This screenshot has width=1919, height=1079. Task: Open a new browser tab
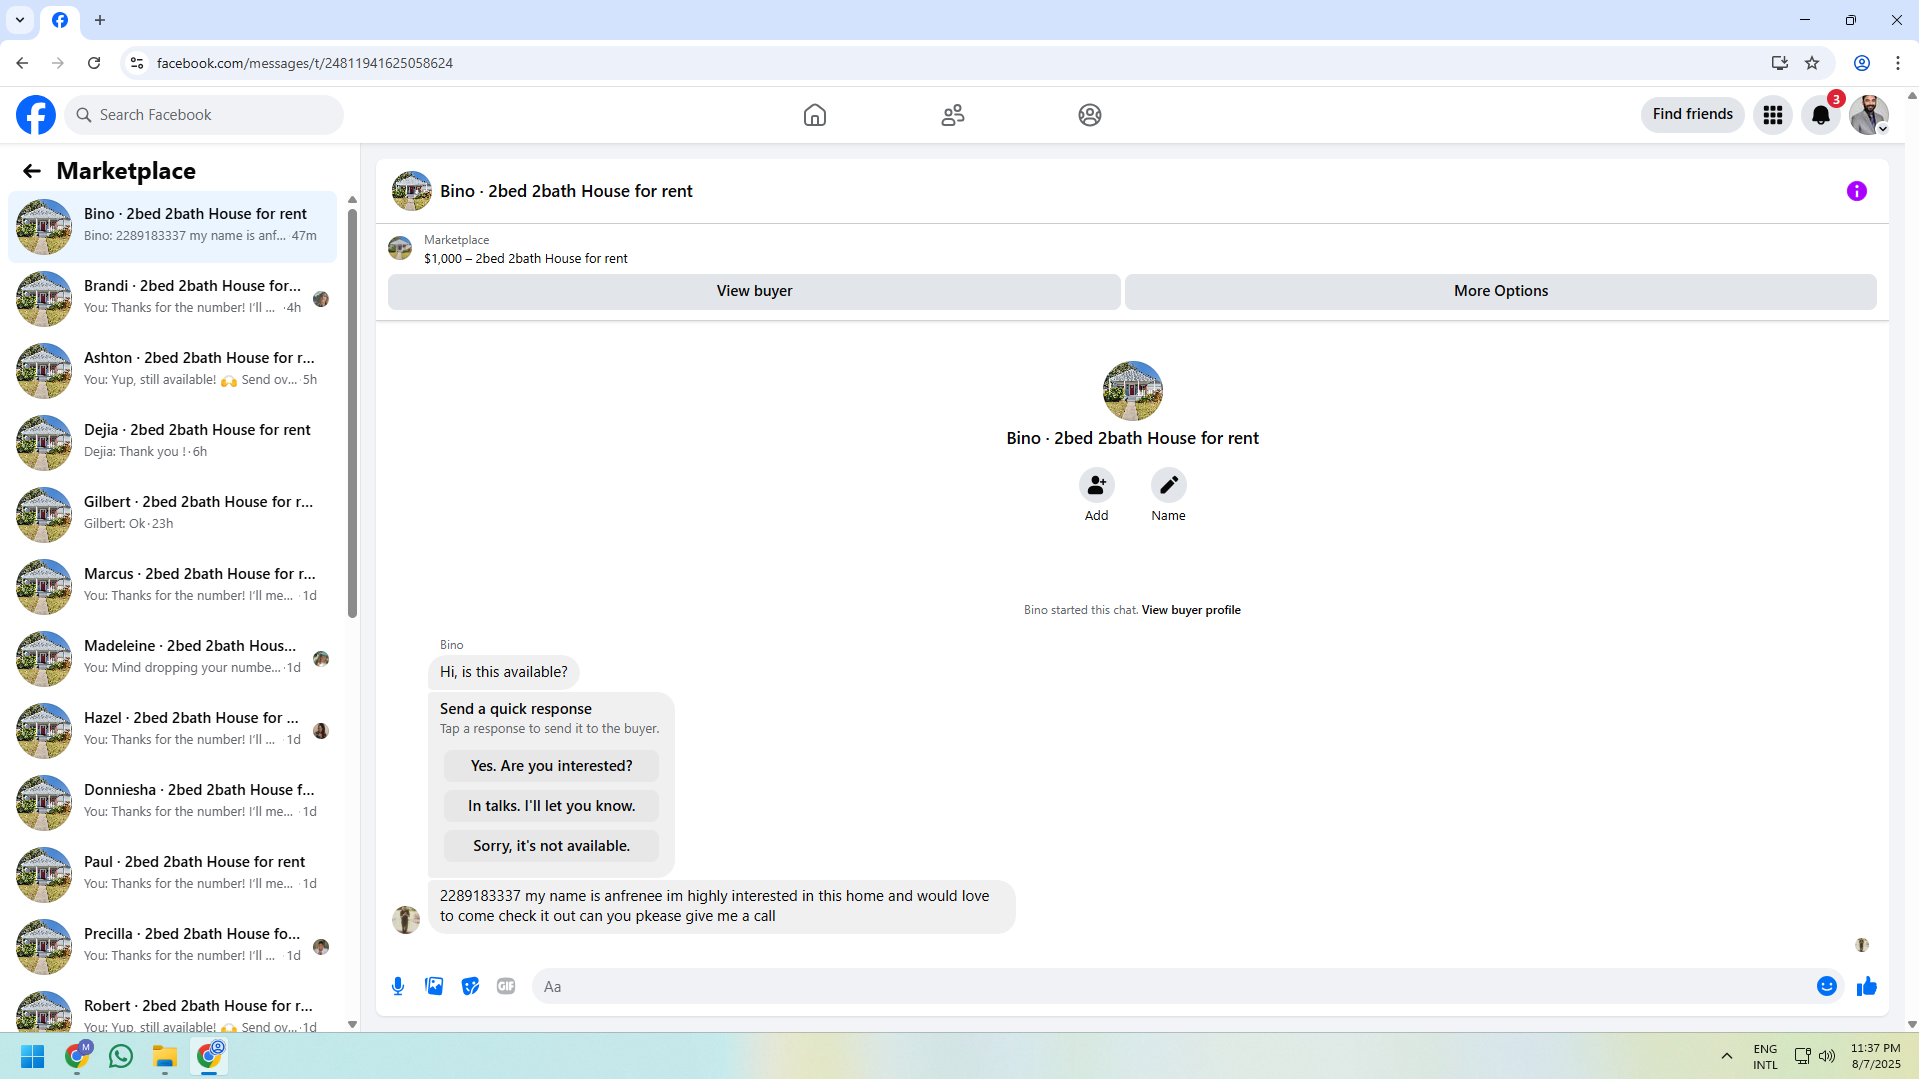[100, 20]
